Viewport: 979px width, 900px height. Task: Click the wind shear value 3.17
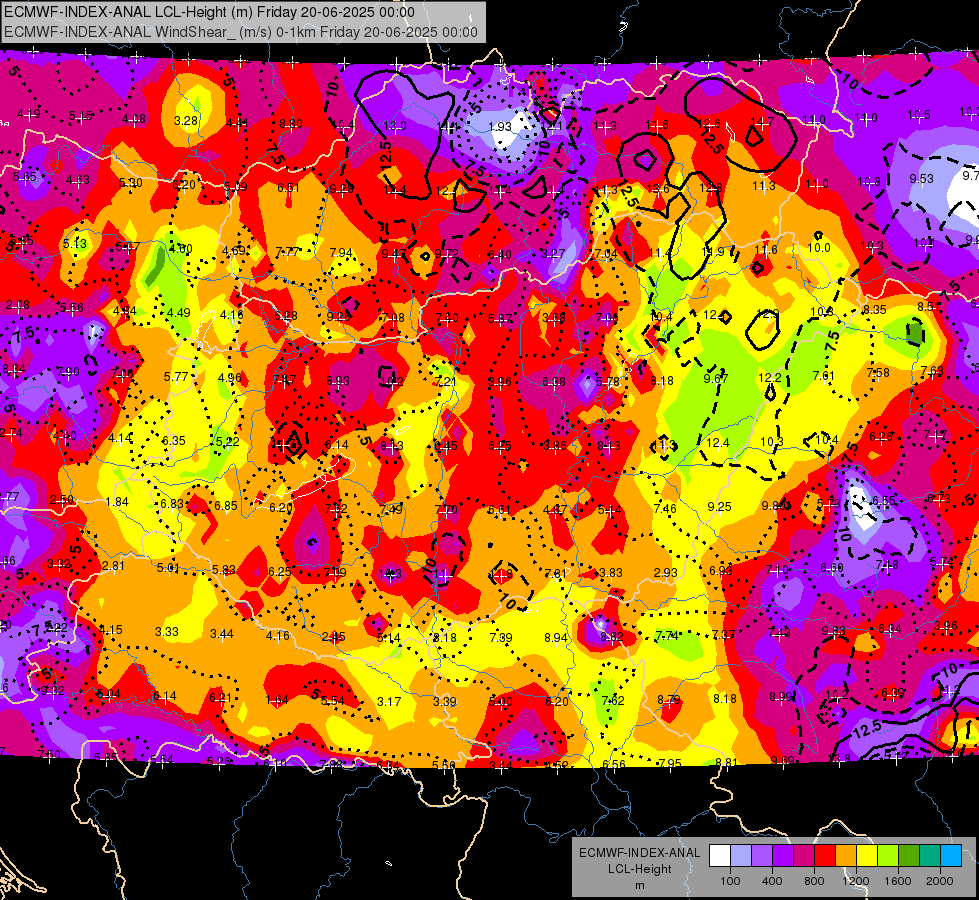[389, 701]
